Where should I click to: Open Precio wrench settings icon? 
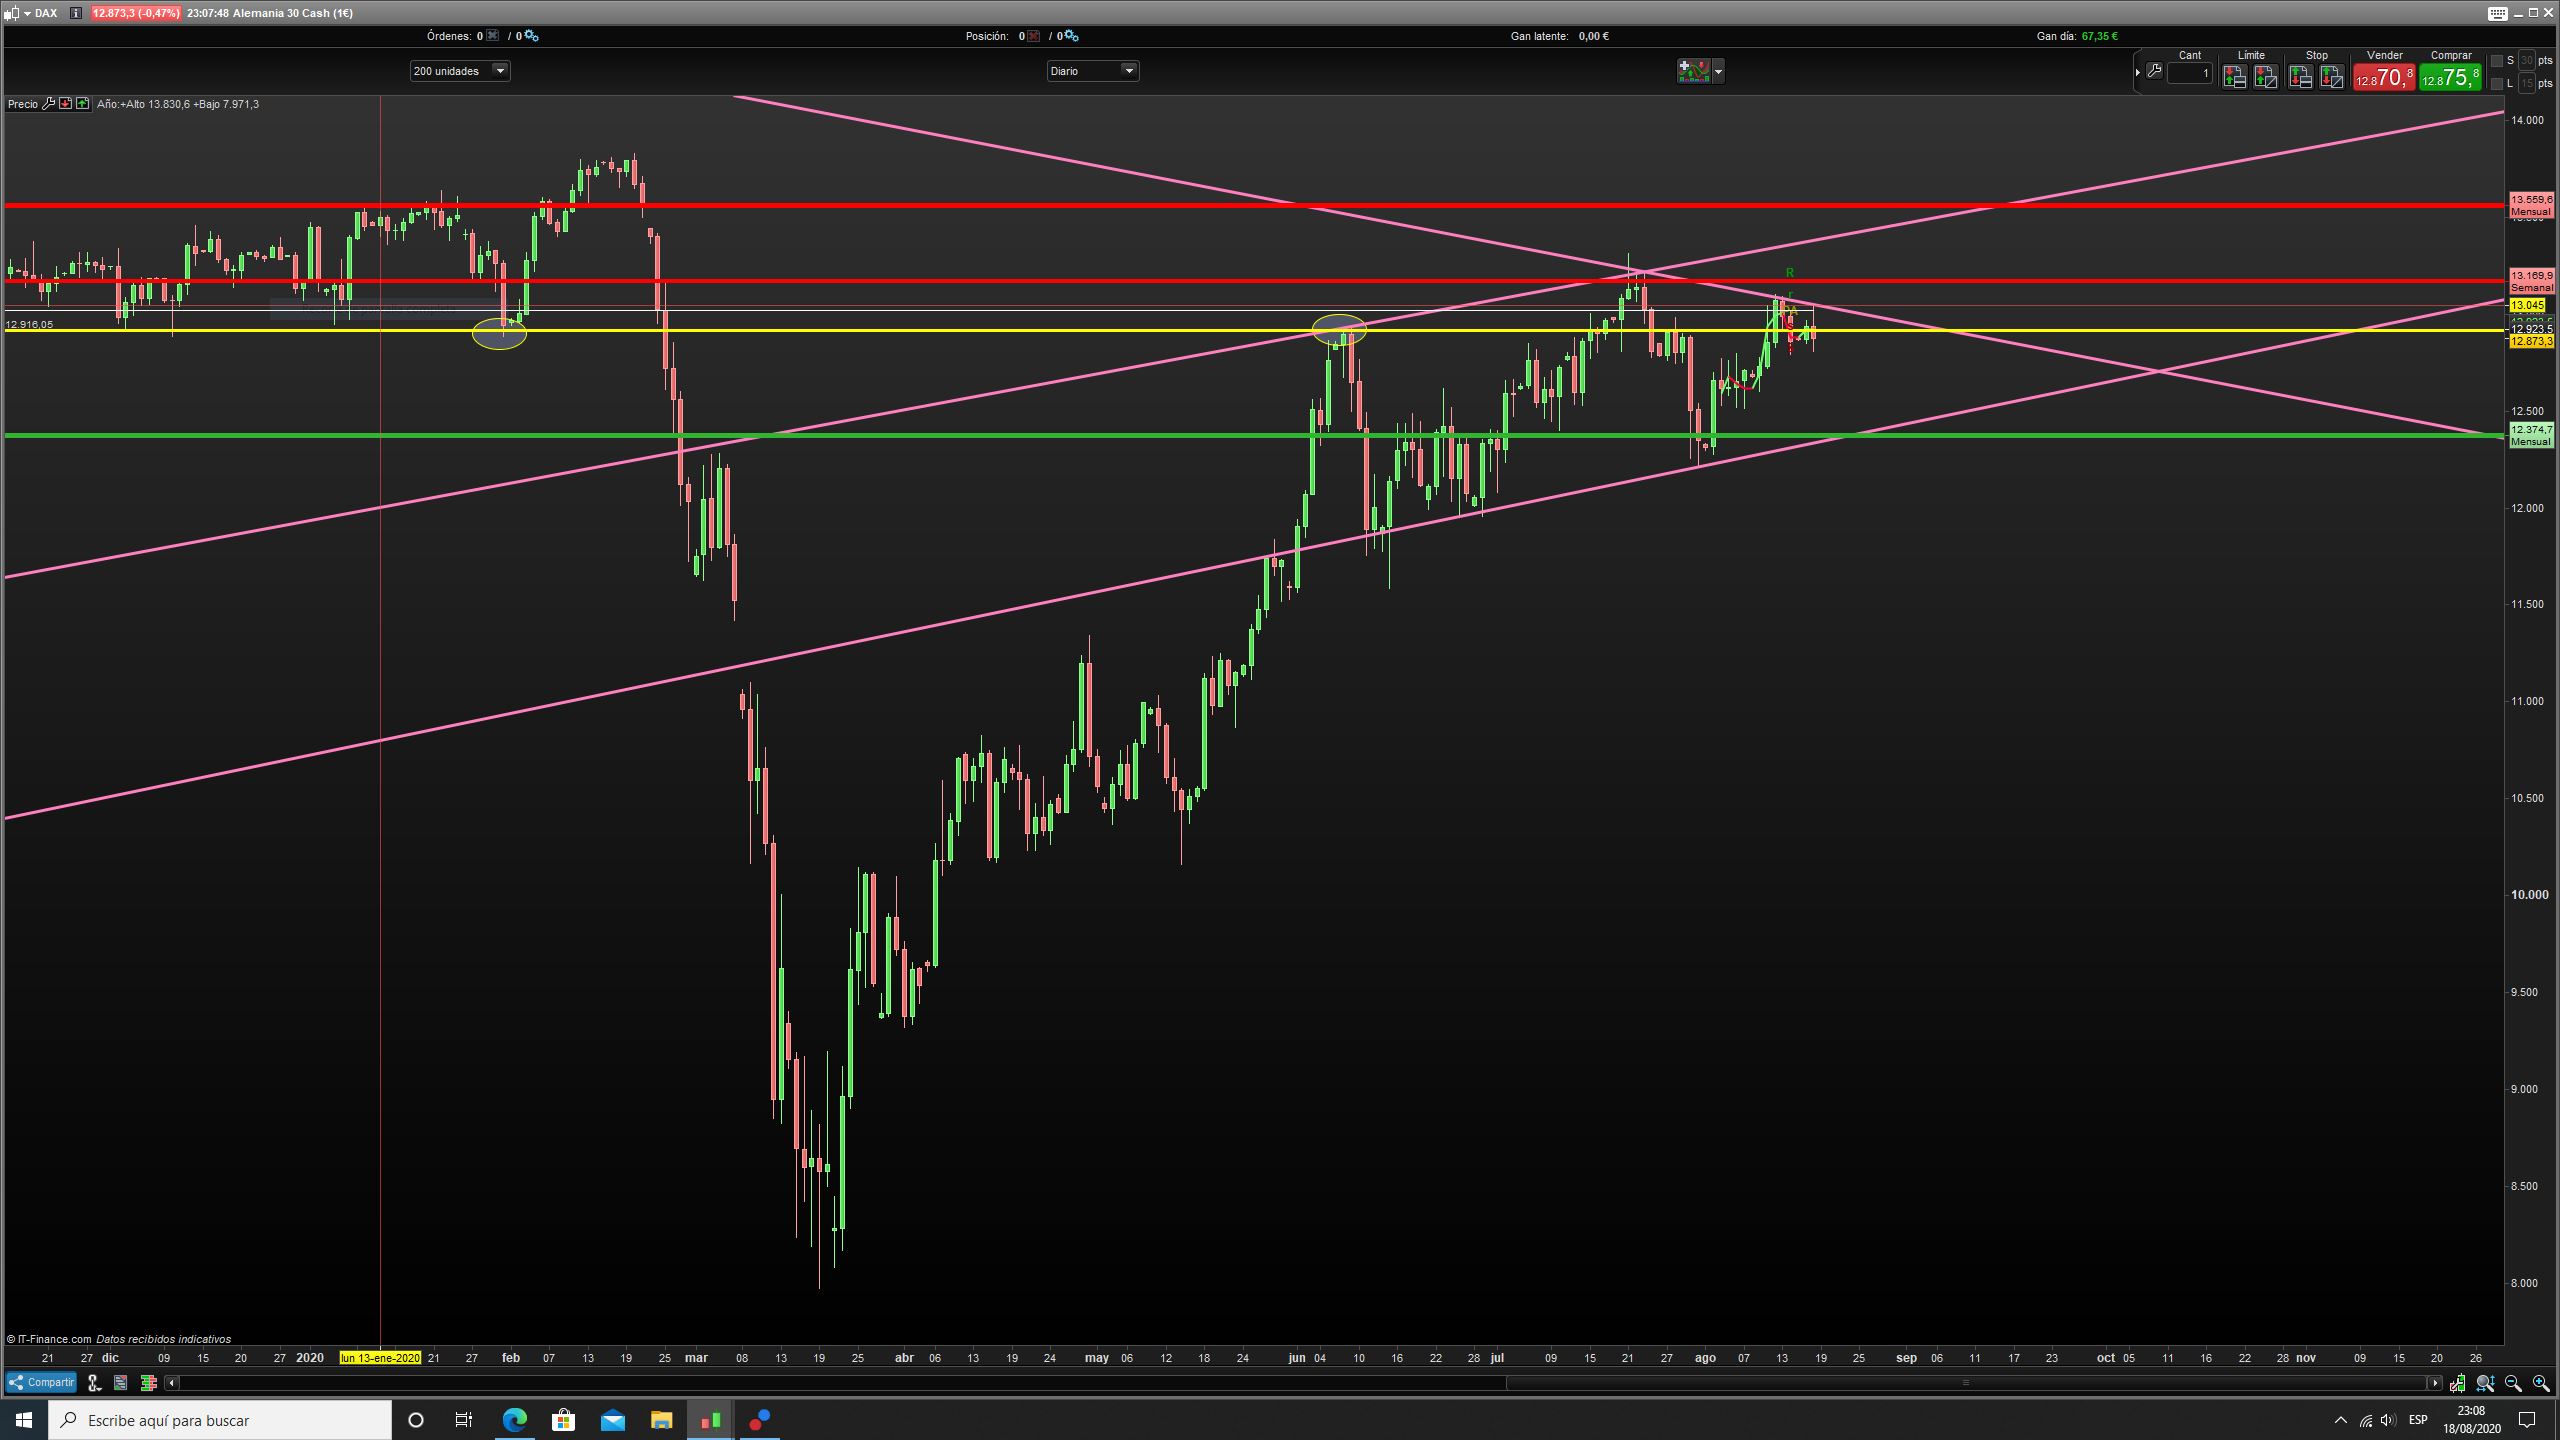[47, 104]
